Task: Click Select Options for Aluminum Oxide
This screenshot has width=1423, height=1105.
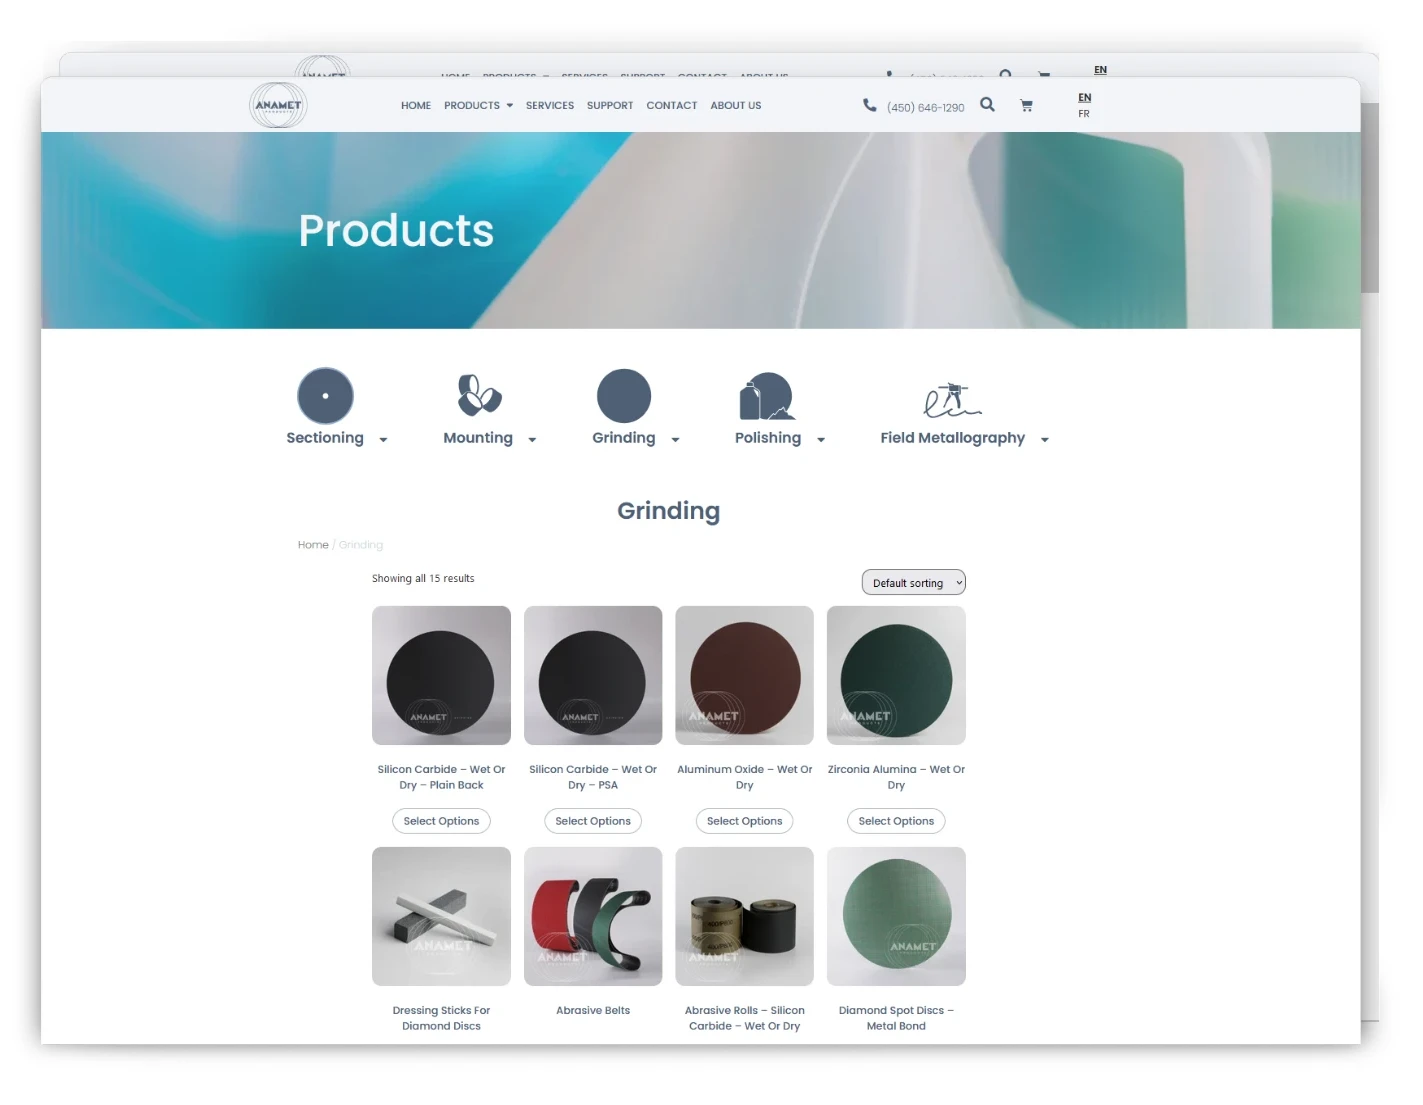Action: [x=744, y=821]
